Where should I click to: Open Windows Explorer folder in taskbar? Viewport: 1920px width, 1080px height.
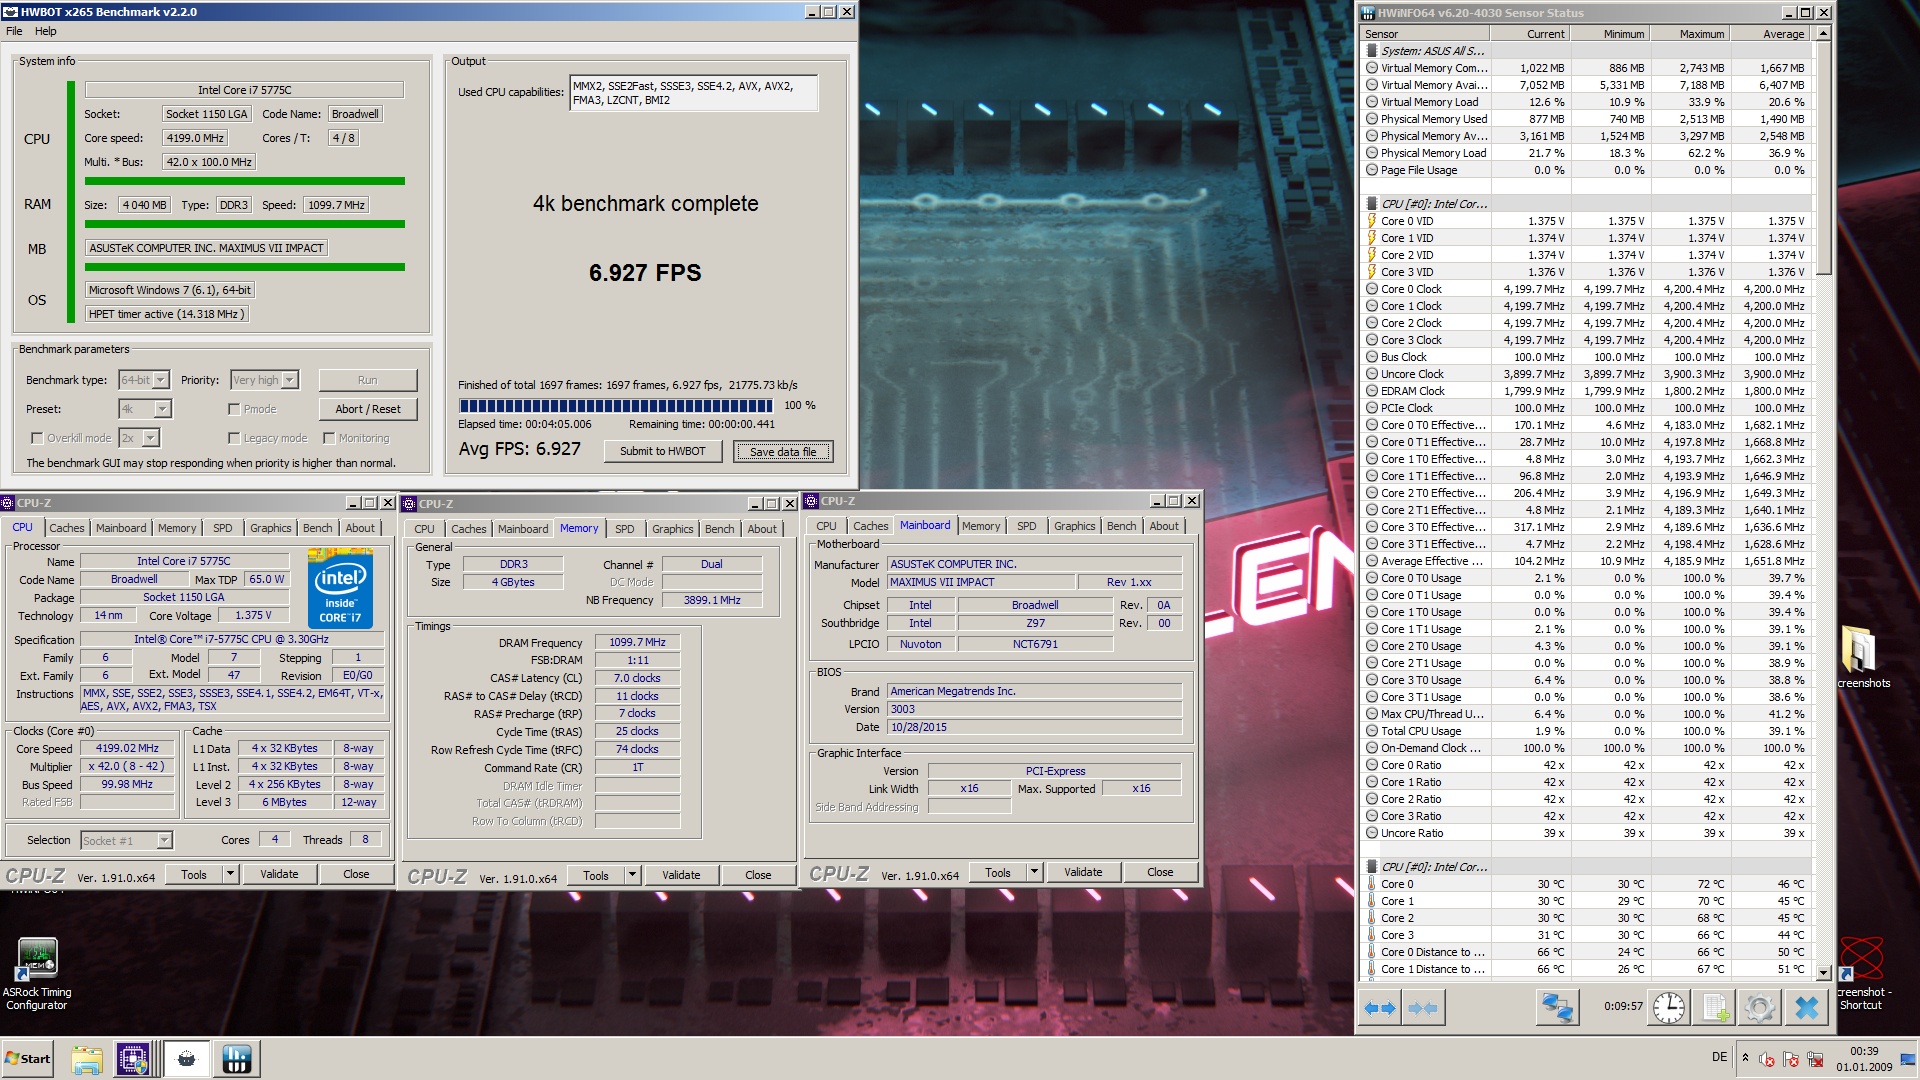[87, 1059]
